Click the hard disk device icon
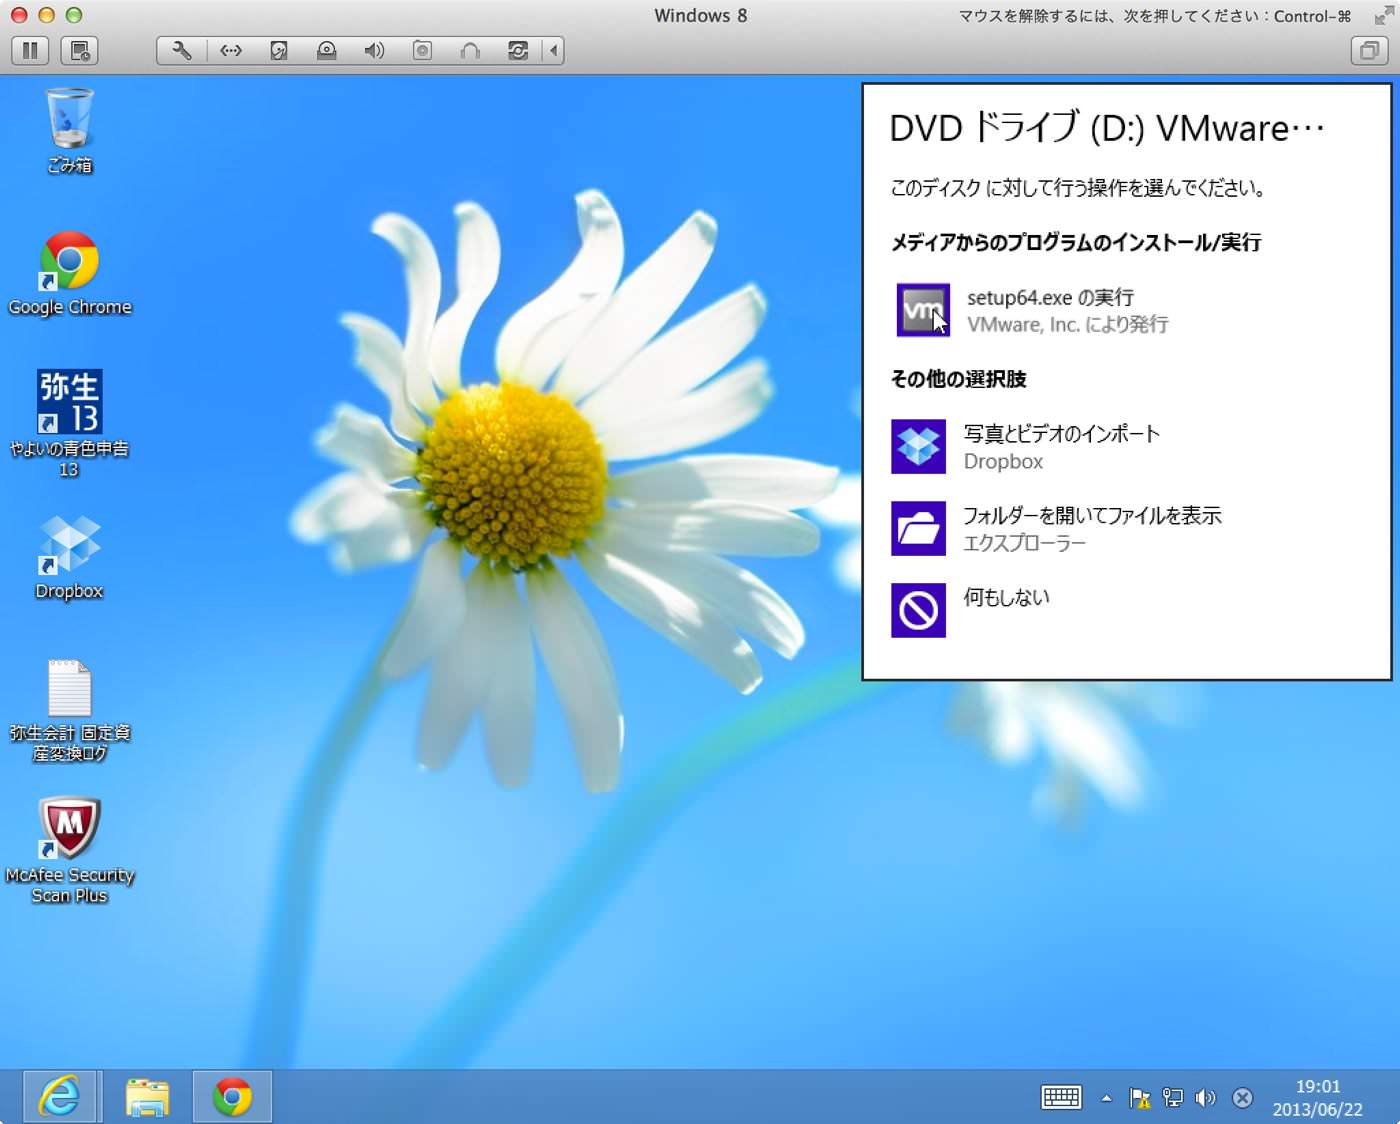1400x1124 pixels. tap(279, 50)
